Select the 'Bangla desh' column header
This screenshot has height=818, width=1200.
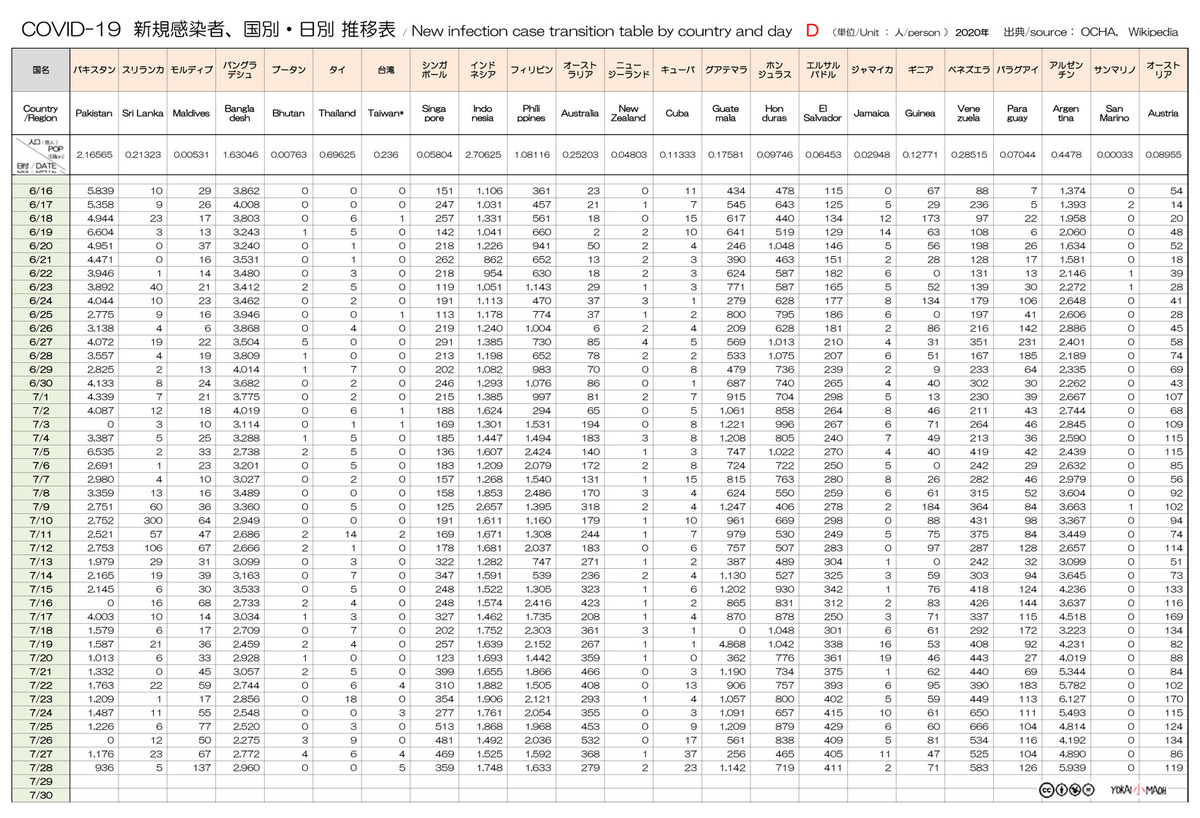238,113
